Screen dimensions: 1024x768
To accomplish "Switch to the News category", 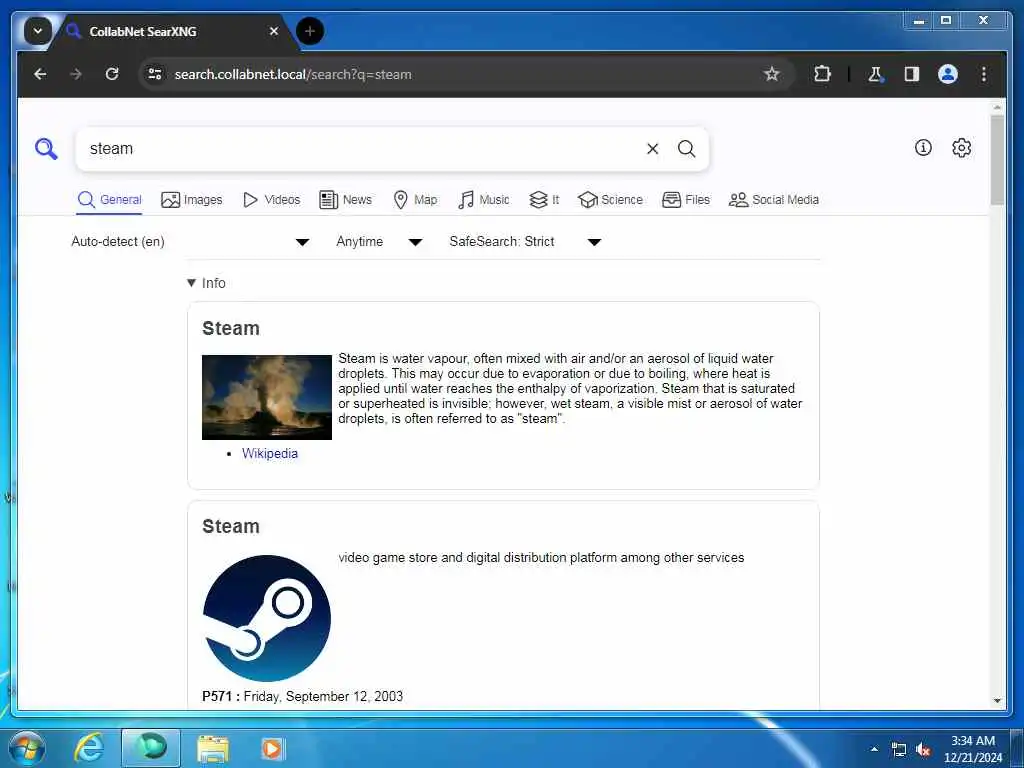I will 345,200.
